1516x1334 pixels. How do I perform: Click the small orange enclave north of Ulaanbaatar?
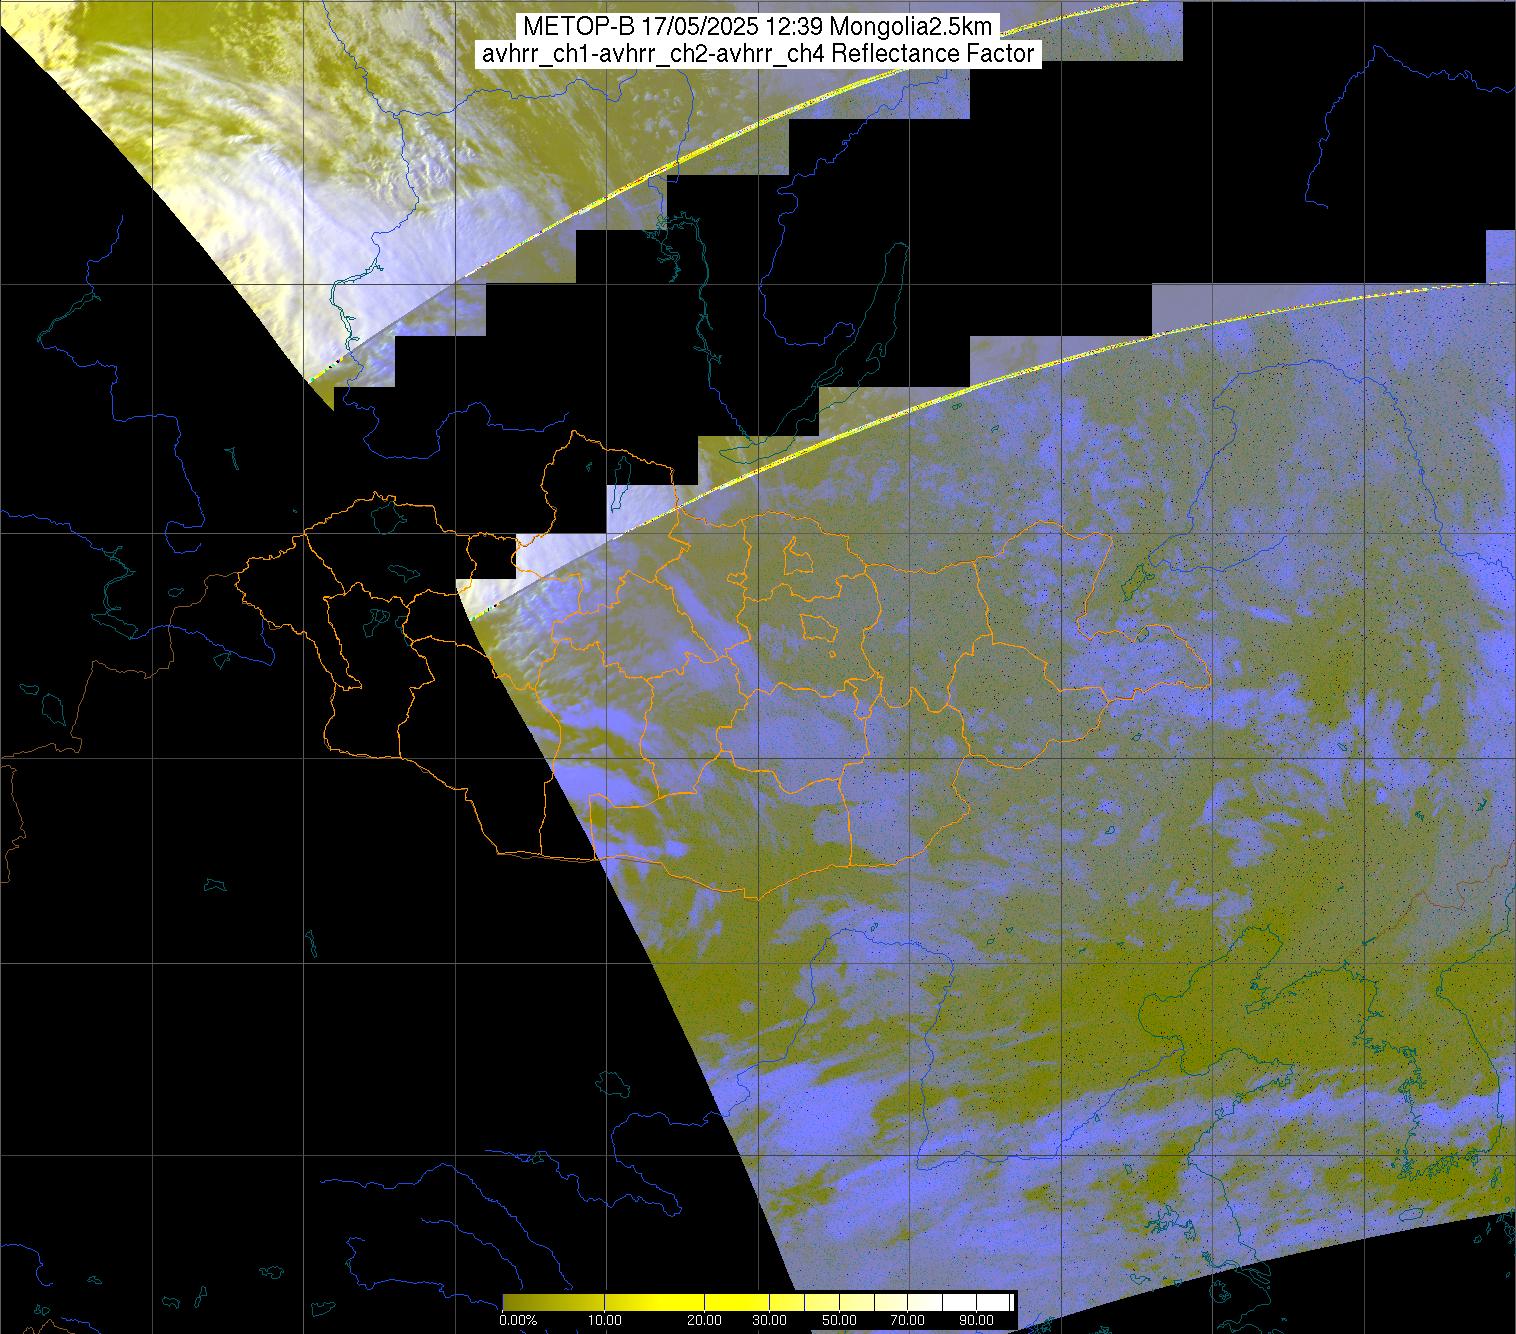click(797, 557)
